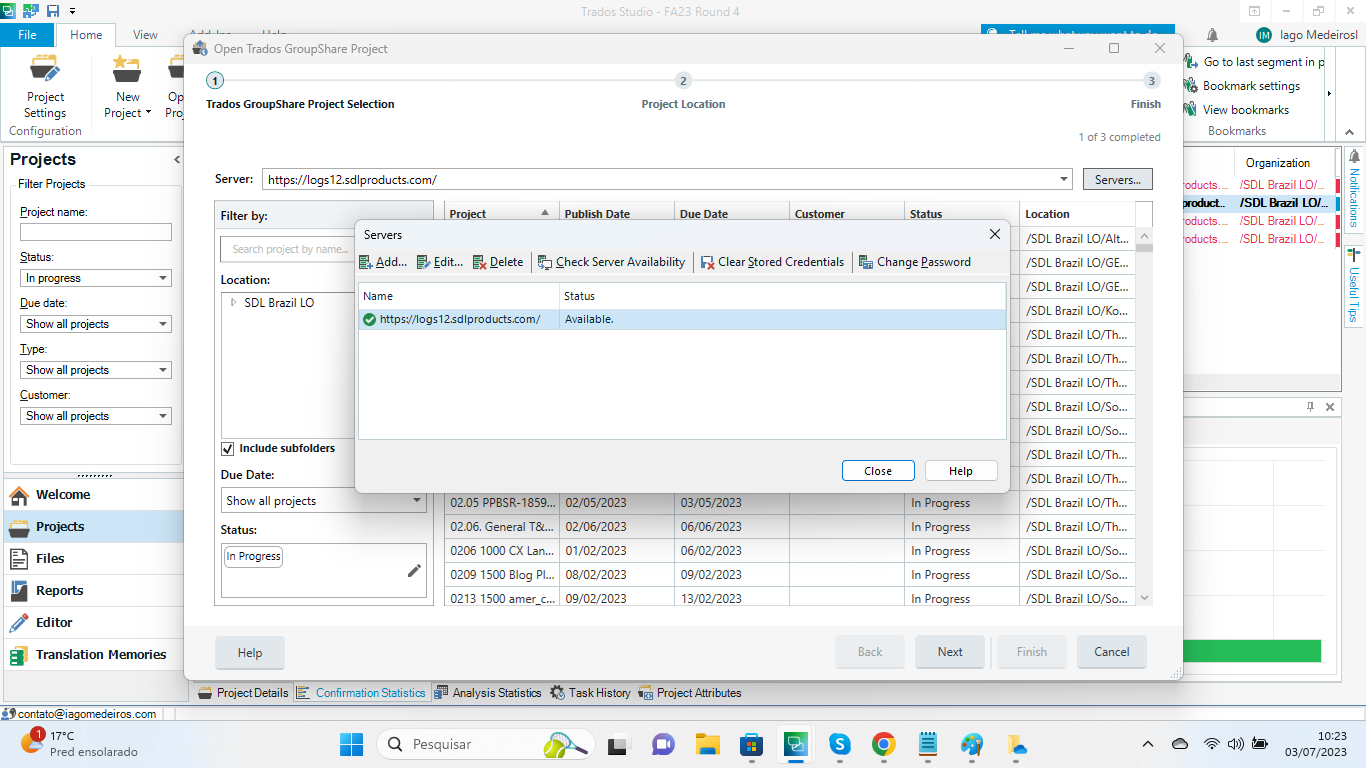Click Check Server Availability icon
The height and width of the screenshot is (768, 1366).
(545, 262)
